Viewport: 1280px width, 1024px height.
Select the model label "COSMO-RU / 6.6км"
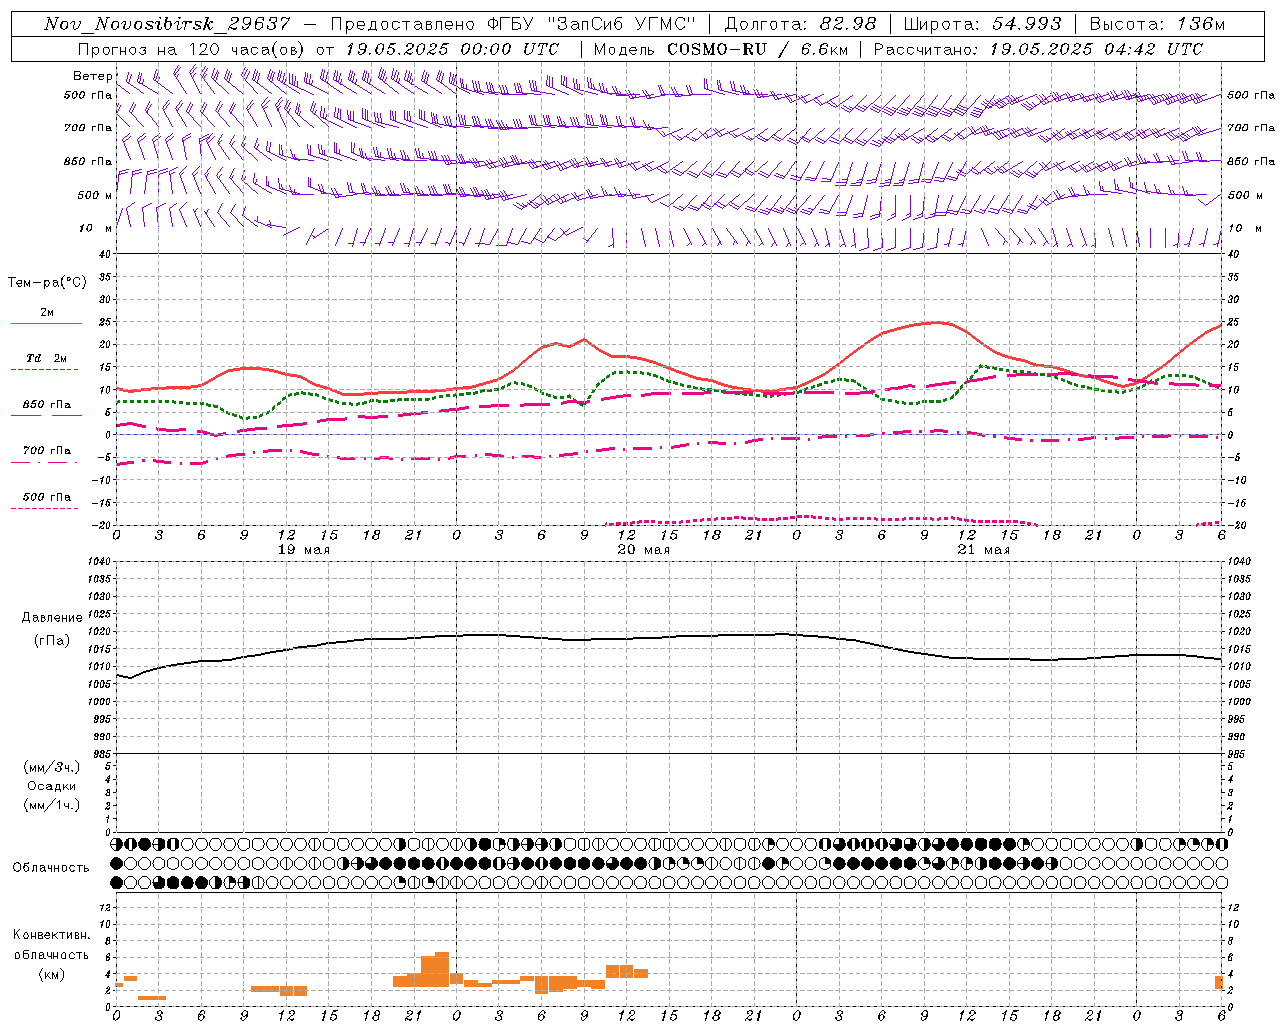(758, 49)
